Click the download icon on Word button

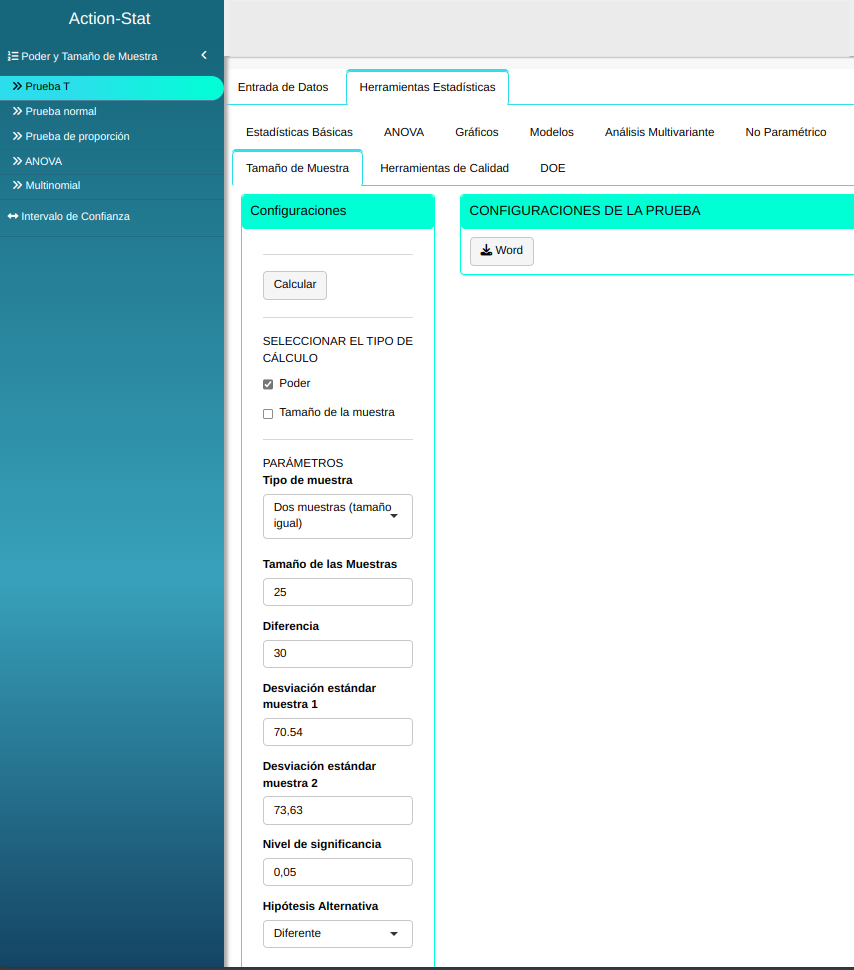coord(486,251)
